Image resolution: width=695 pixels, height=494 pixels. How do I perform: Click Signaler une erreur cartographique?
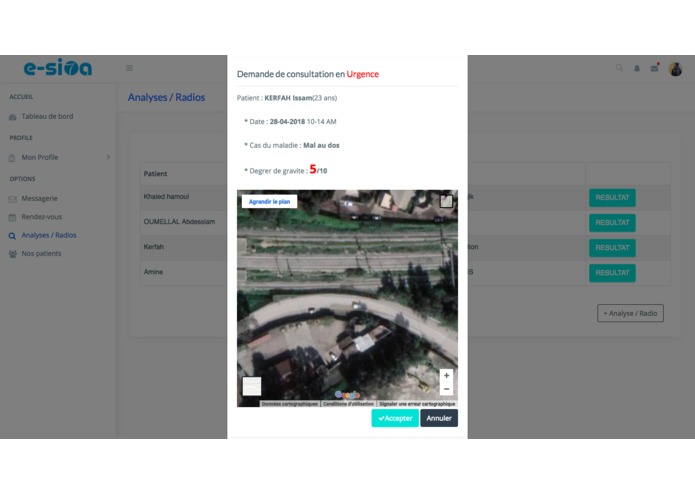417,404
